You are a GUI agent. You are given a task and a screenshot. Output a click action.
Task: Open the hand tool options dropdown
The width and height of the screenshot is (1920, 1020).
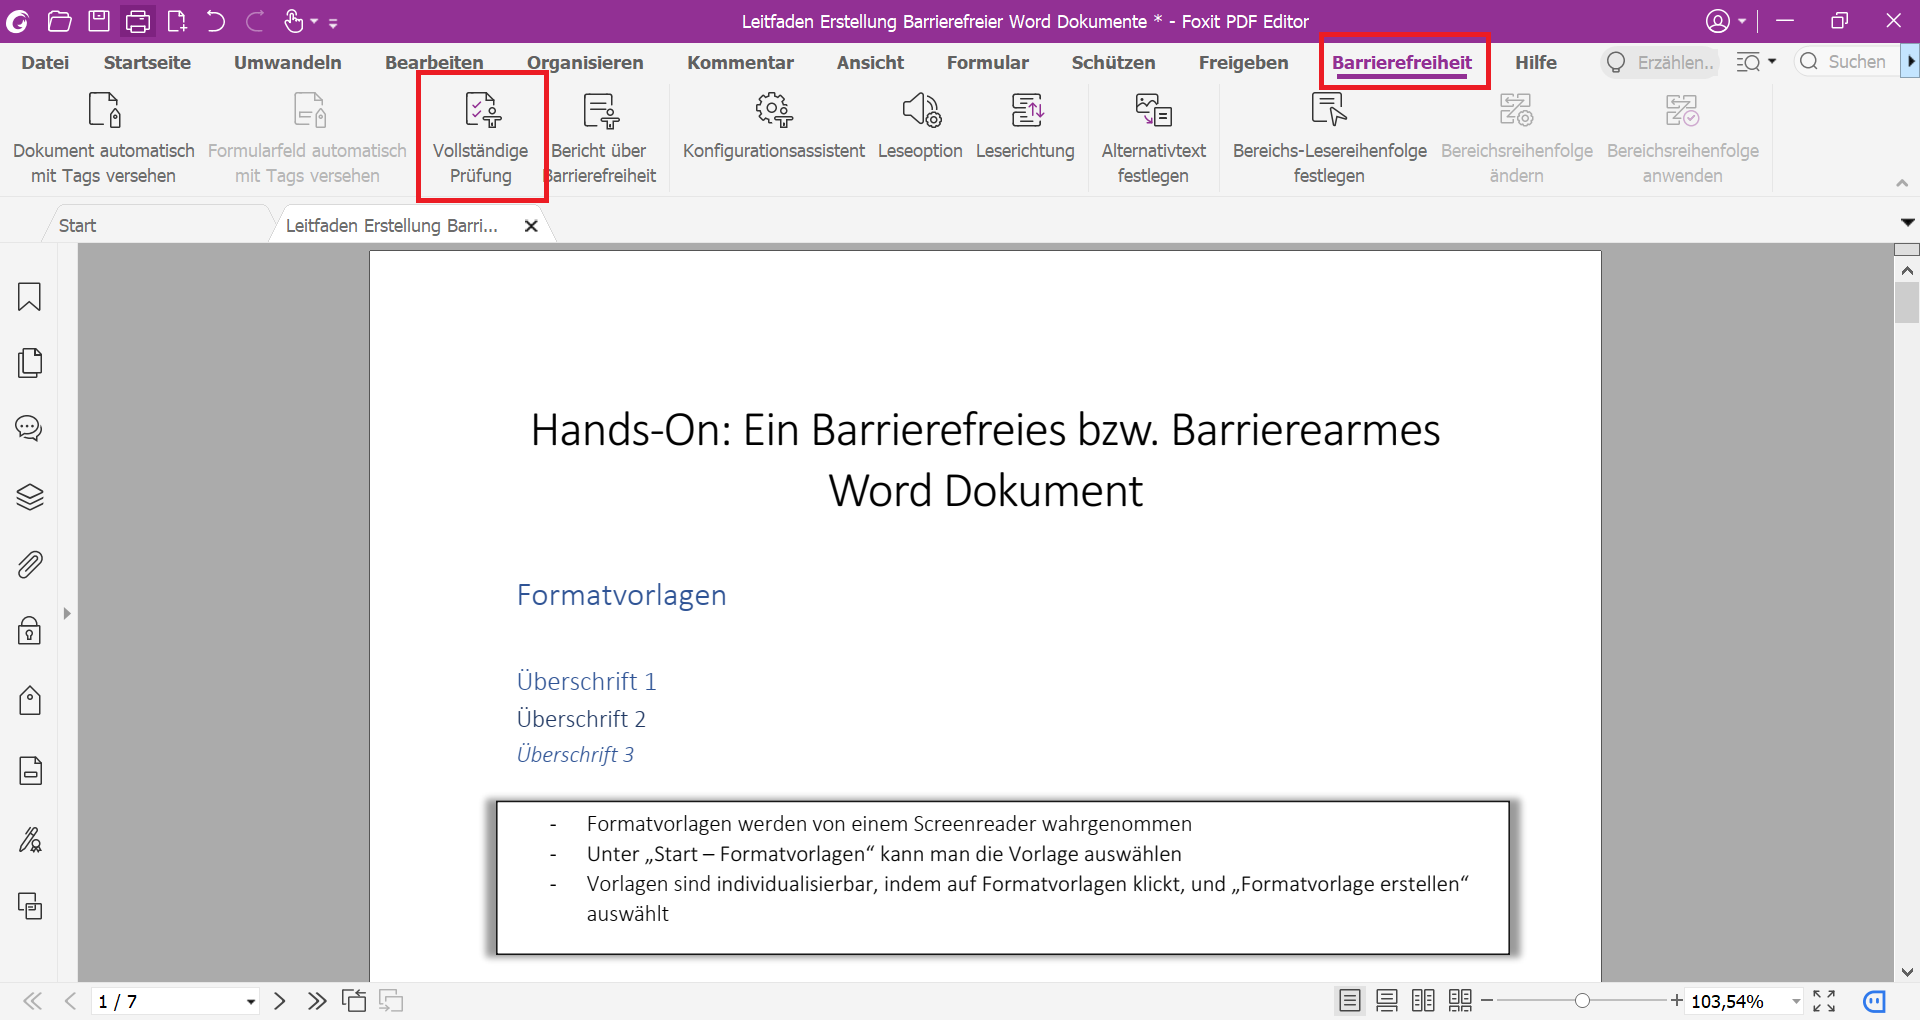tap(312, 21)
